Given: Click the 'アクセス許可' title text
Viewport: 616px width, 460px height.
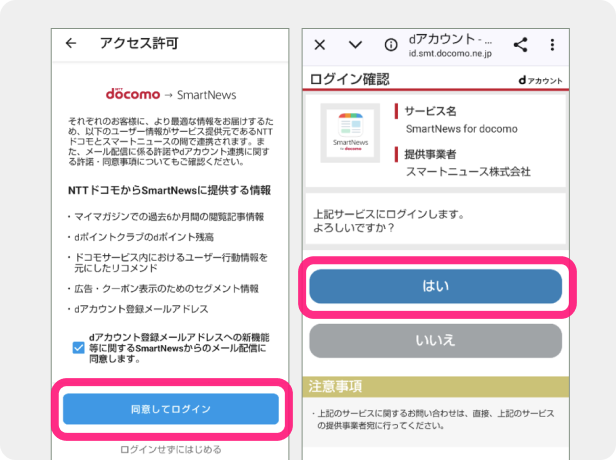Looking at the screenshot, I should (x=139, y=43).
